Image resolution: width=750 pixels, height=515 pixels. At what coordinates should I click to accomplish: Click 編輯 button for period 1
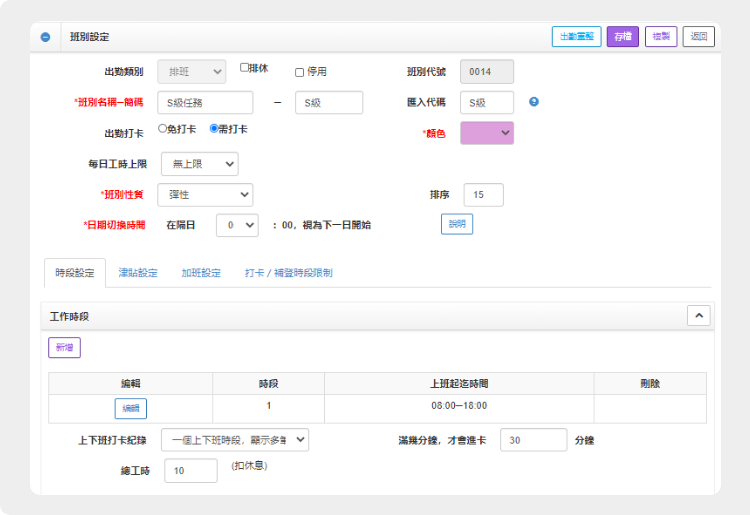pyautogui.click(x=131, y=408)
